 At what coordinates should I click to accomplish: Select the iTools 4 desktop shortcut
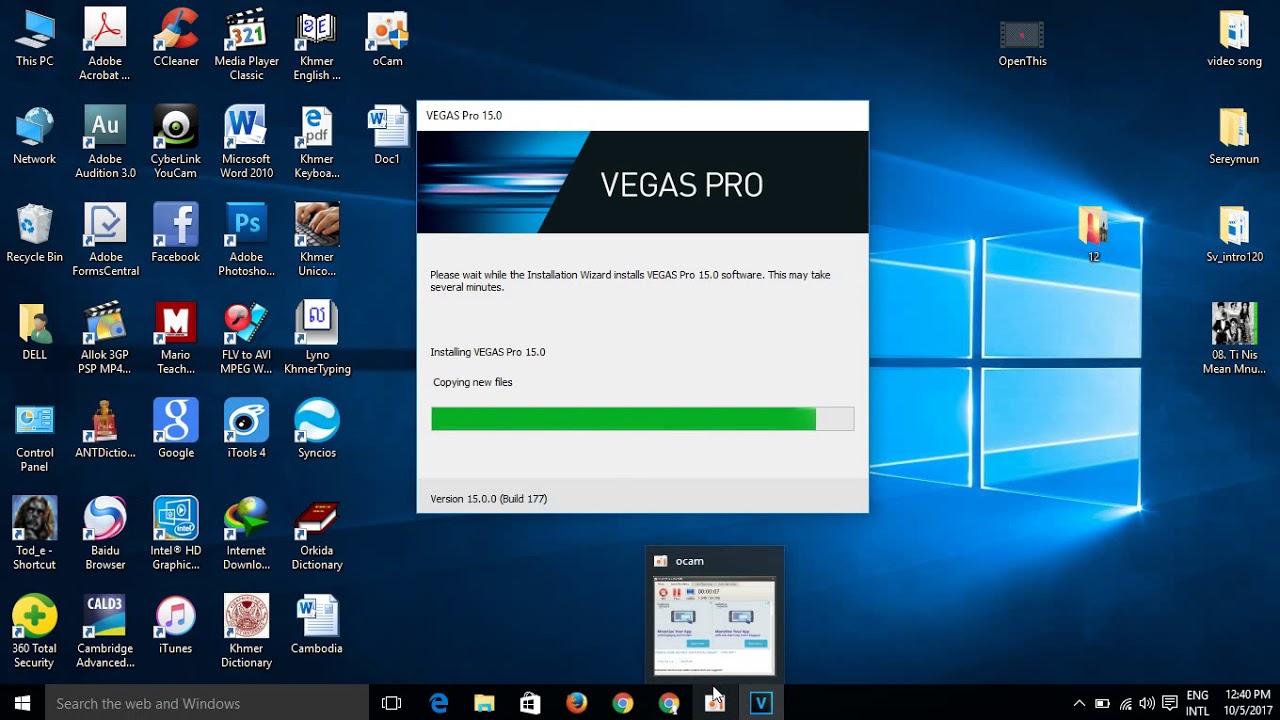point(246,430)
